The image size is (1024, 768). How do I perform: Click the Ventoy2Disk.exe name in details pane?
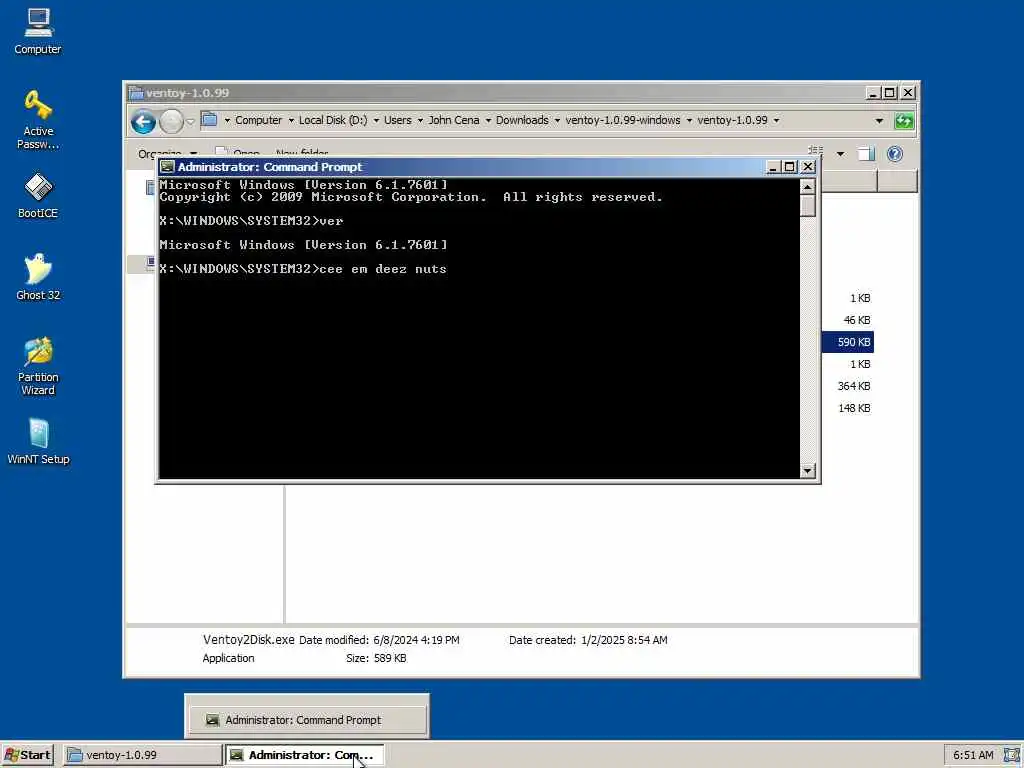[x=248, y=640]
